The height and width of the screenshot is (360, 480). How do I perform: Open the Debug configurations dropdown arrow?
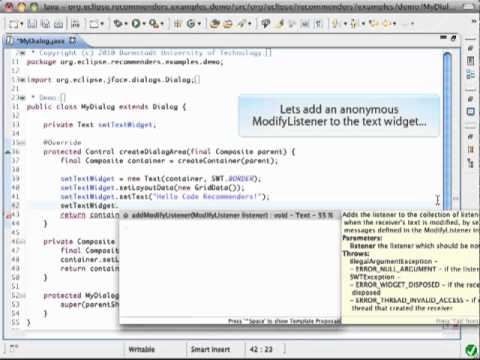126,24
